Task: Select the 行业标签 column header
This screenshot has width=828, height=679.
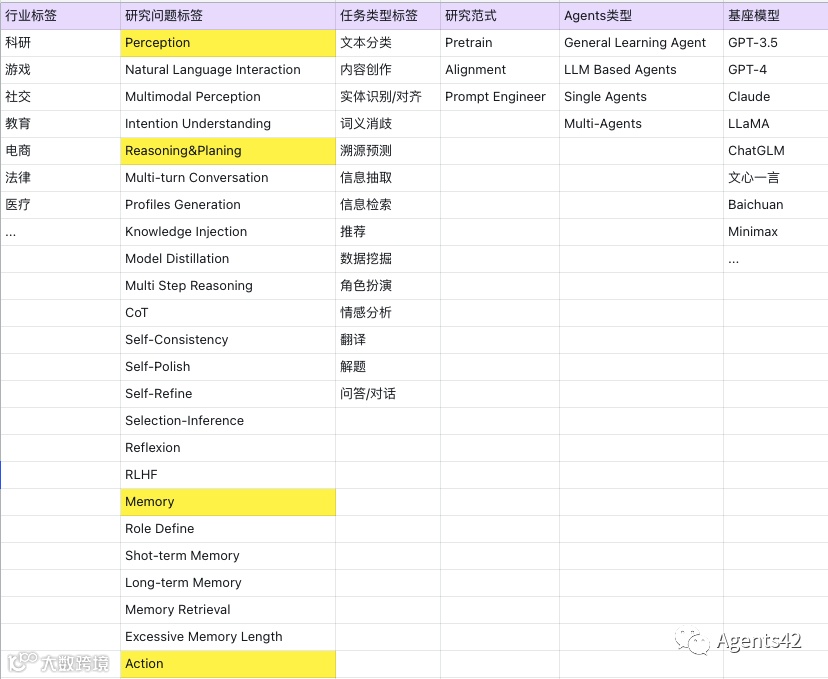Action: click(60, 16)
